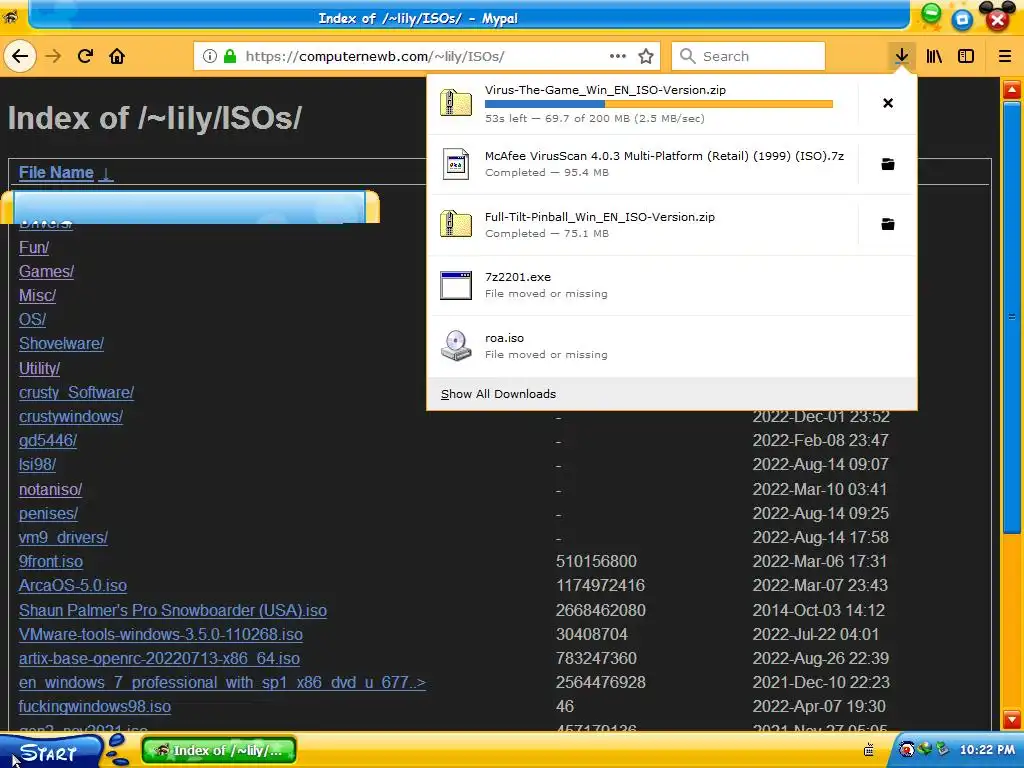
Task: Click the forward navigation arrow
Action: [53, 56]
